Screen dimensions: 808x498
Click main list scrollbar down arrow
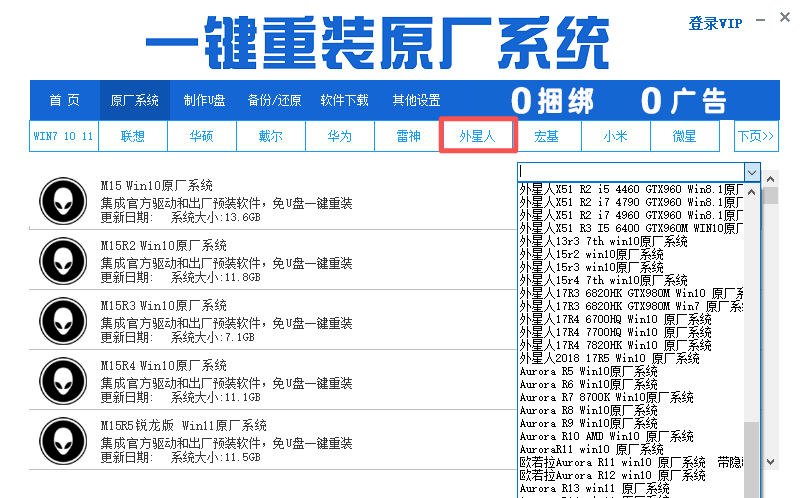pyautogui.click(x=770, y=462)
